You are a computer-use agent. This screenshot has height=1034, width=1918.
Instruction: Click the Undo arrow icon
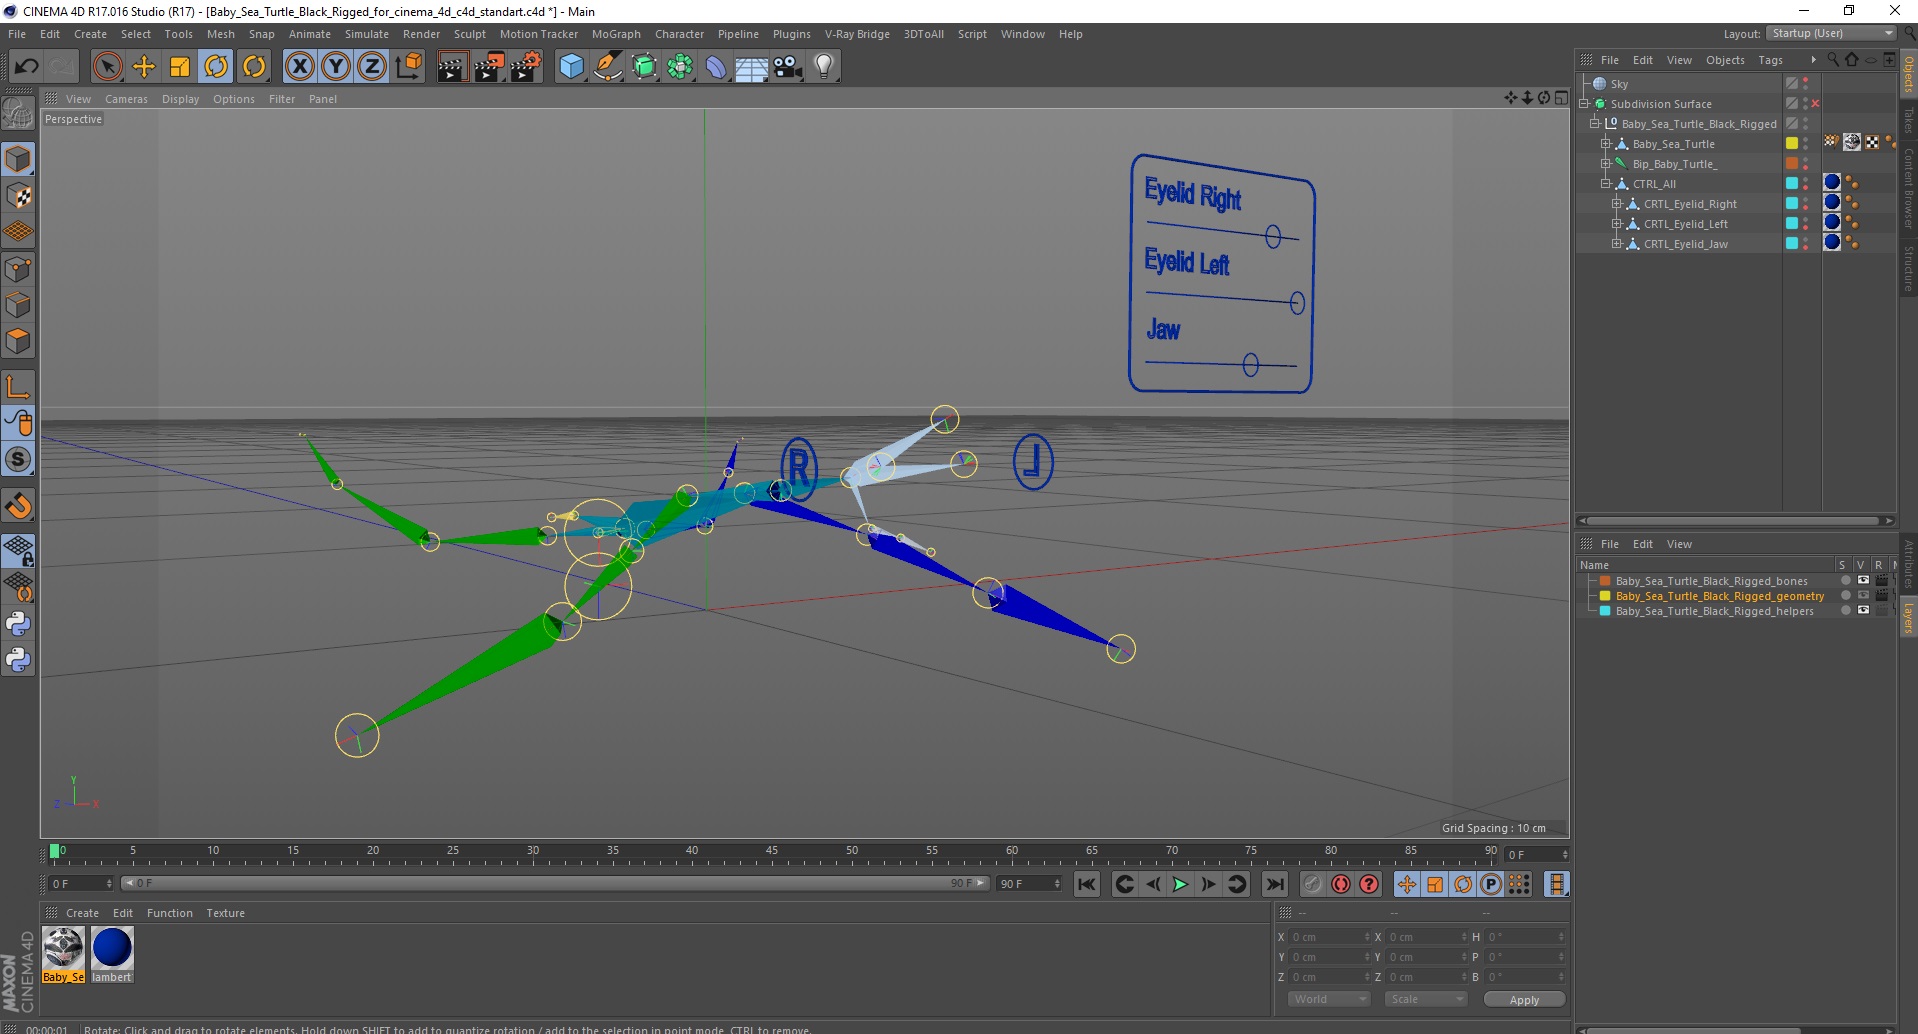tap(26, 67)
